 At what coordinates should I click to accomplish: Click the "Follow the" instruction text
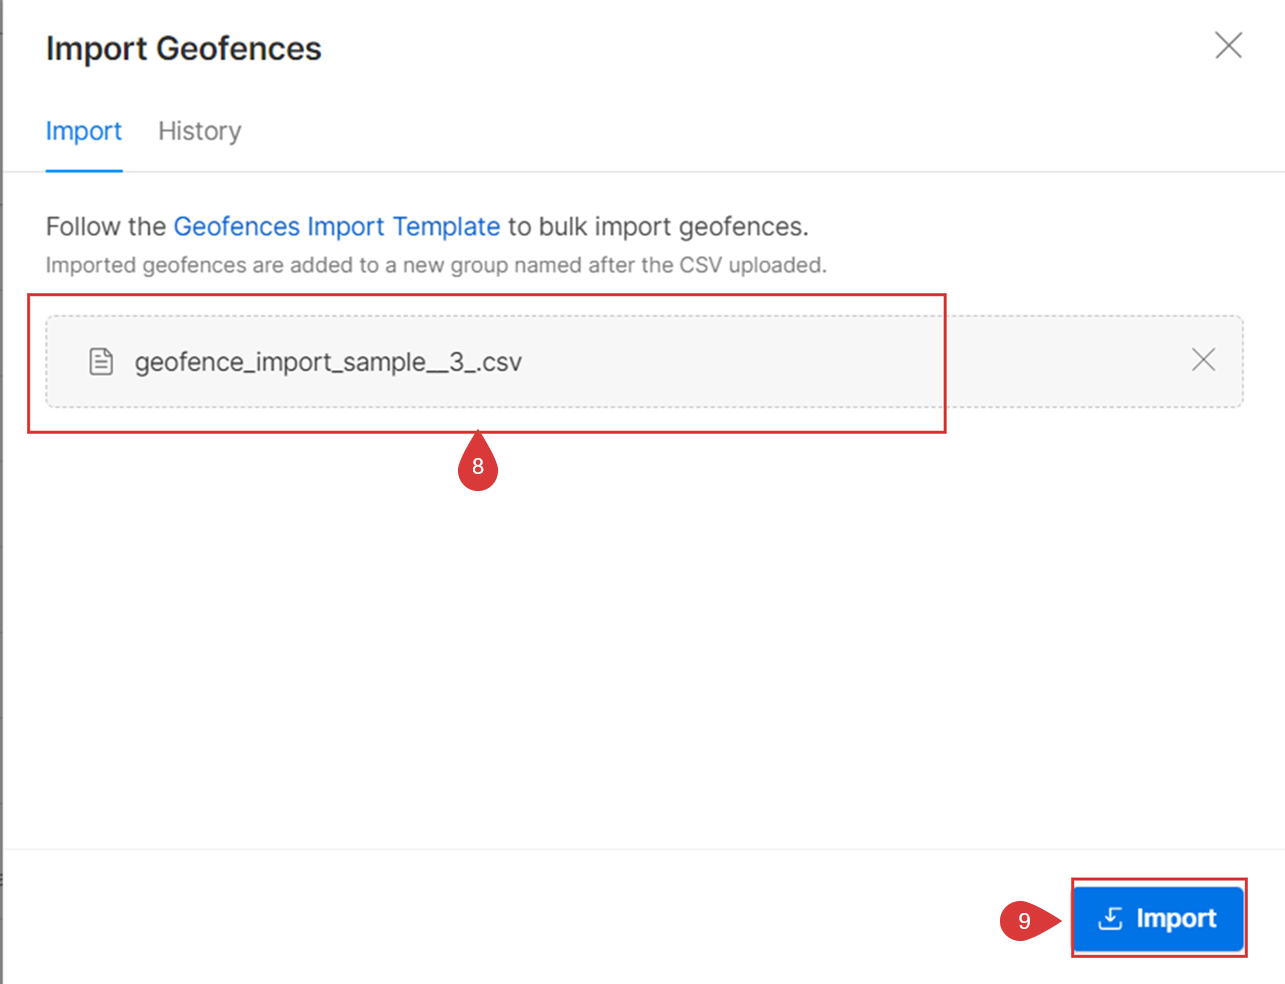106,227
